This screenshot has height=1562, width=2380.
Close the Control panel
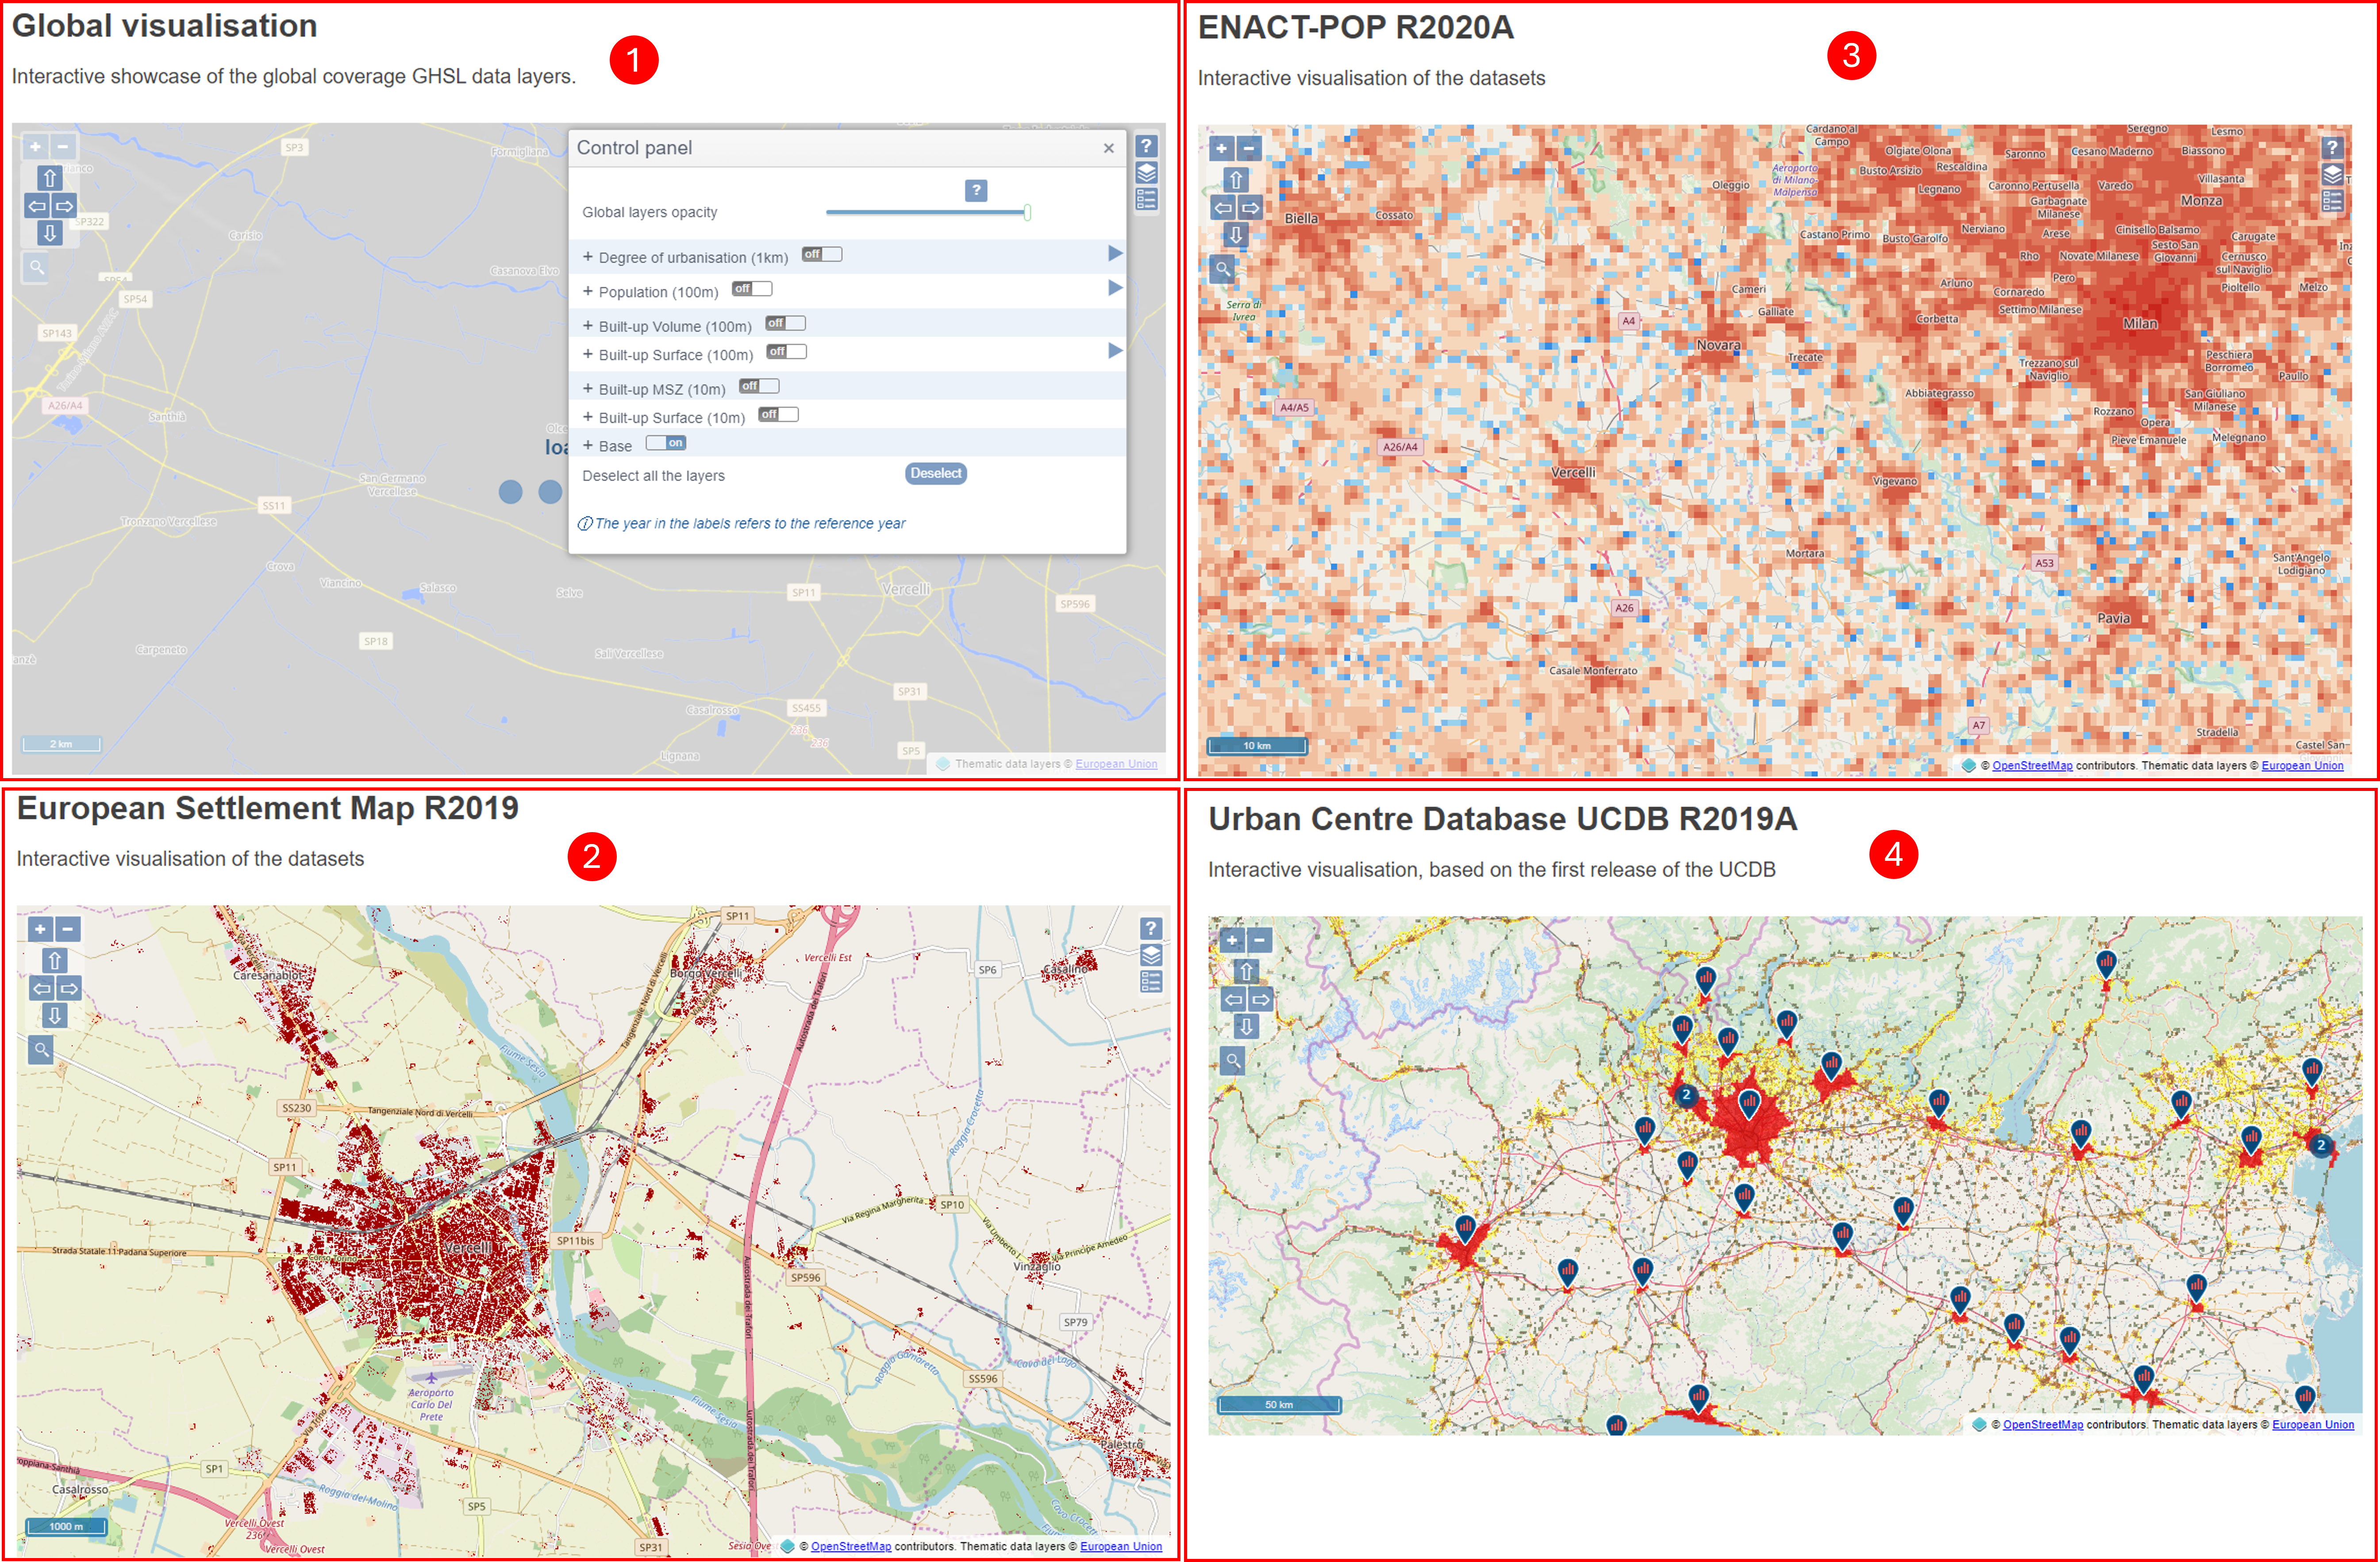click(x=1108, y=148)
